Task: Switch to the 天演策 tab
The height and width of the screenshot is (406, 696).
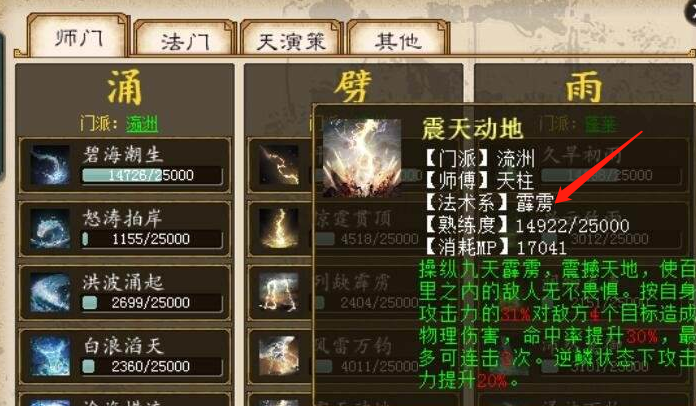Action: coord(291,41)
